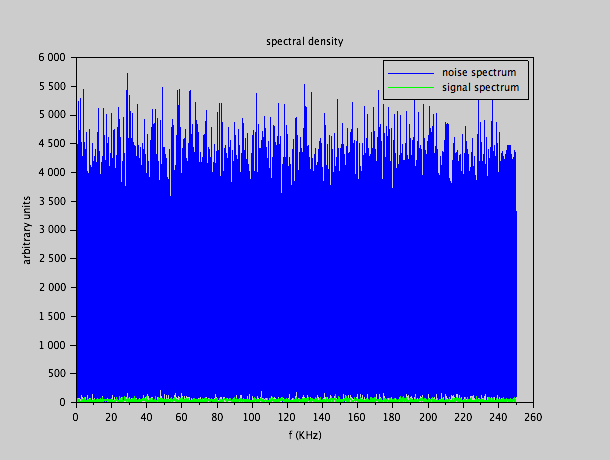Click the 4 500 y-axis tick label
This screenshot has height=460, width=610.
click(51, 144)
